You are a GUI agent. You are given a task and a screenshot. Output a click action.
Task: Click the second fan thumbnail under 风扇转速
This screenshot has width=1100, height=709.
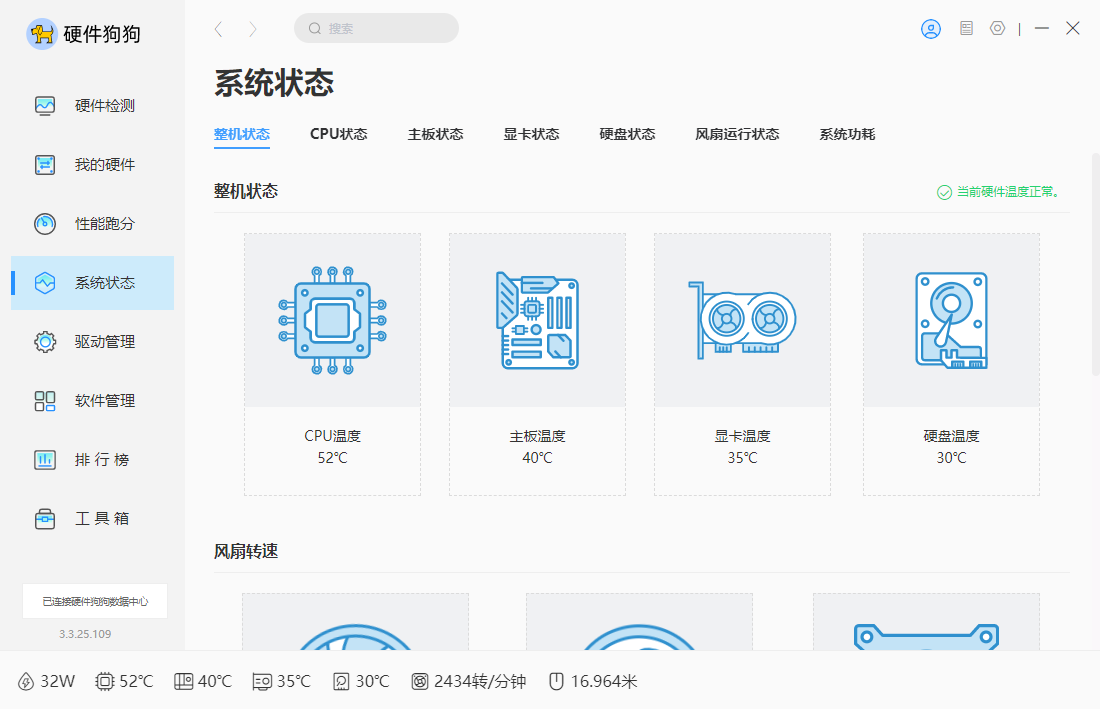click(x=639, y=622)
